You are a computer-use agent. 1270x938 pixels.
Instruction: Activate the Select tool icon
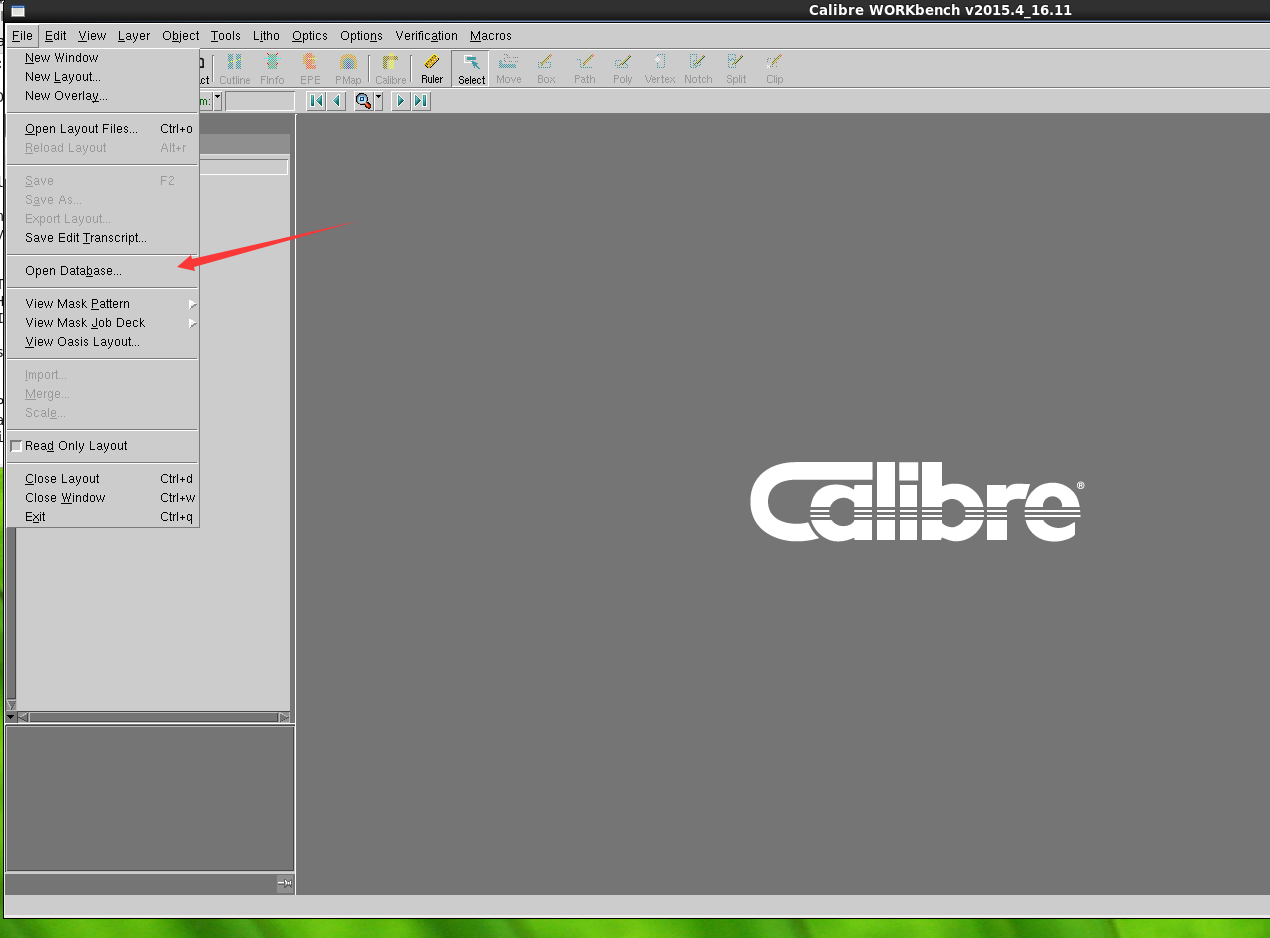coord(471,69)
